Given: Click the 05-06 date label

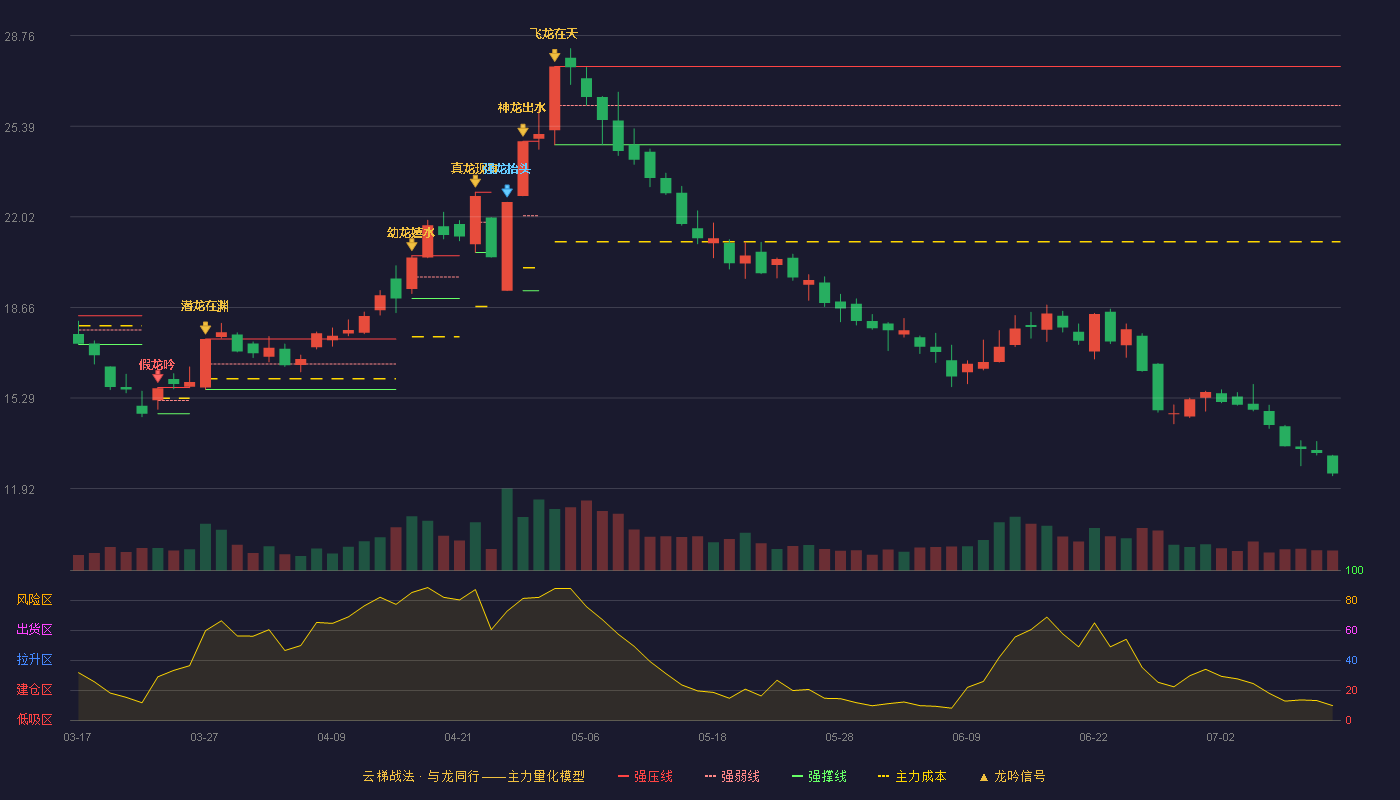Looking at the screenshot, I should pos(585,737).
